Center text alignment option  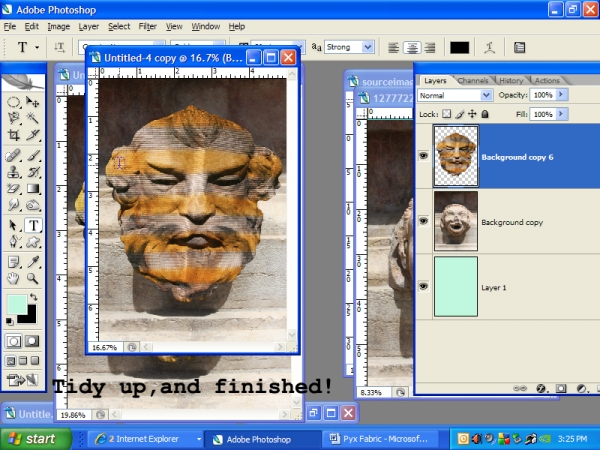(x=412, y=47)
